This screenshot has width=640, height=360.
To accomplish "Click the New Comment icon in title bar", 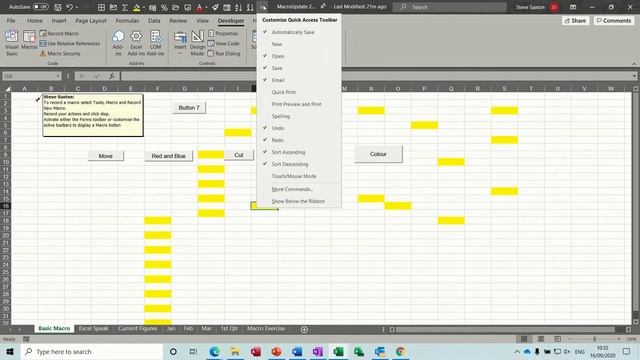I will [x=188, y=7].
